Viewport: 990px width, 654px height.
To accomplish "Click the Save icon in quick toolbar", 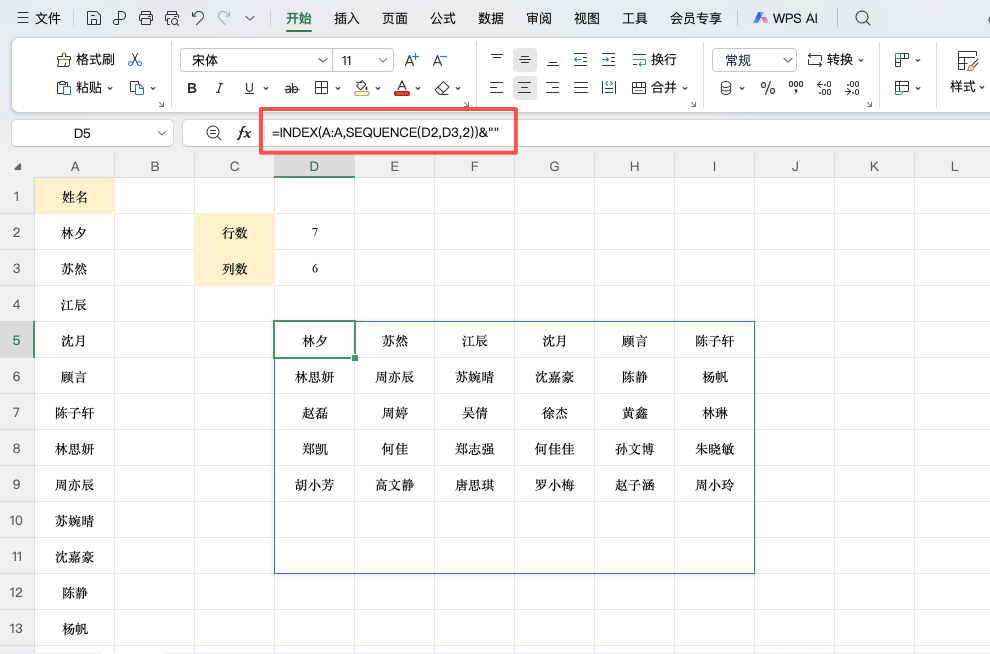I will click(93, 18).
